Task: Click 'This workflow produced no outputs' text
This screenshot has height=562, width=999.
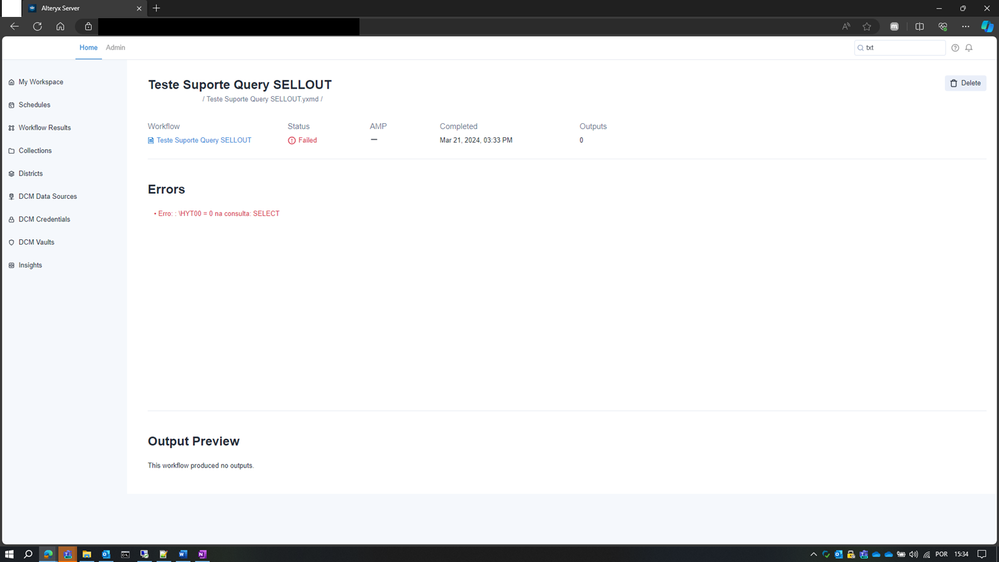Action: 201,466
